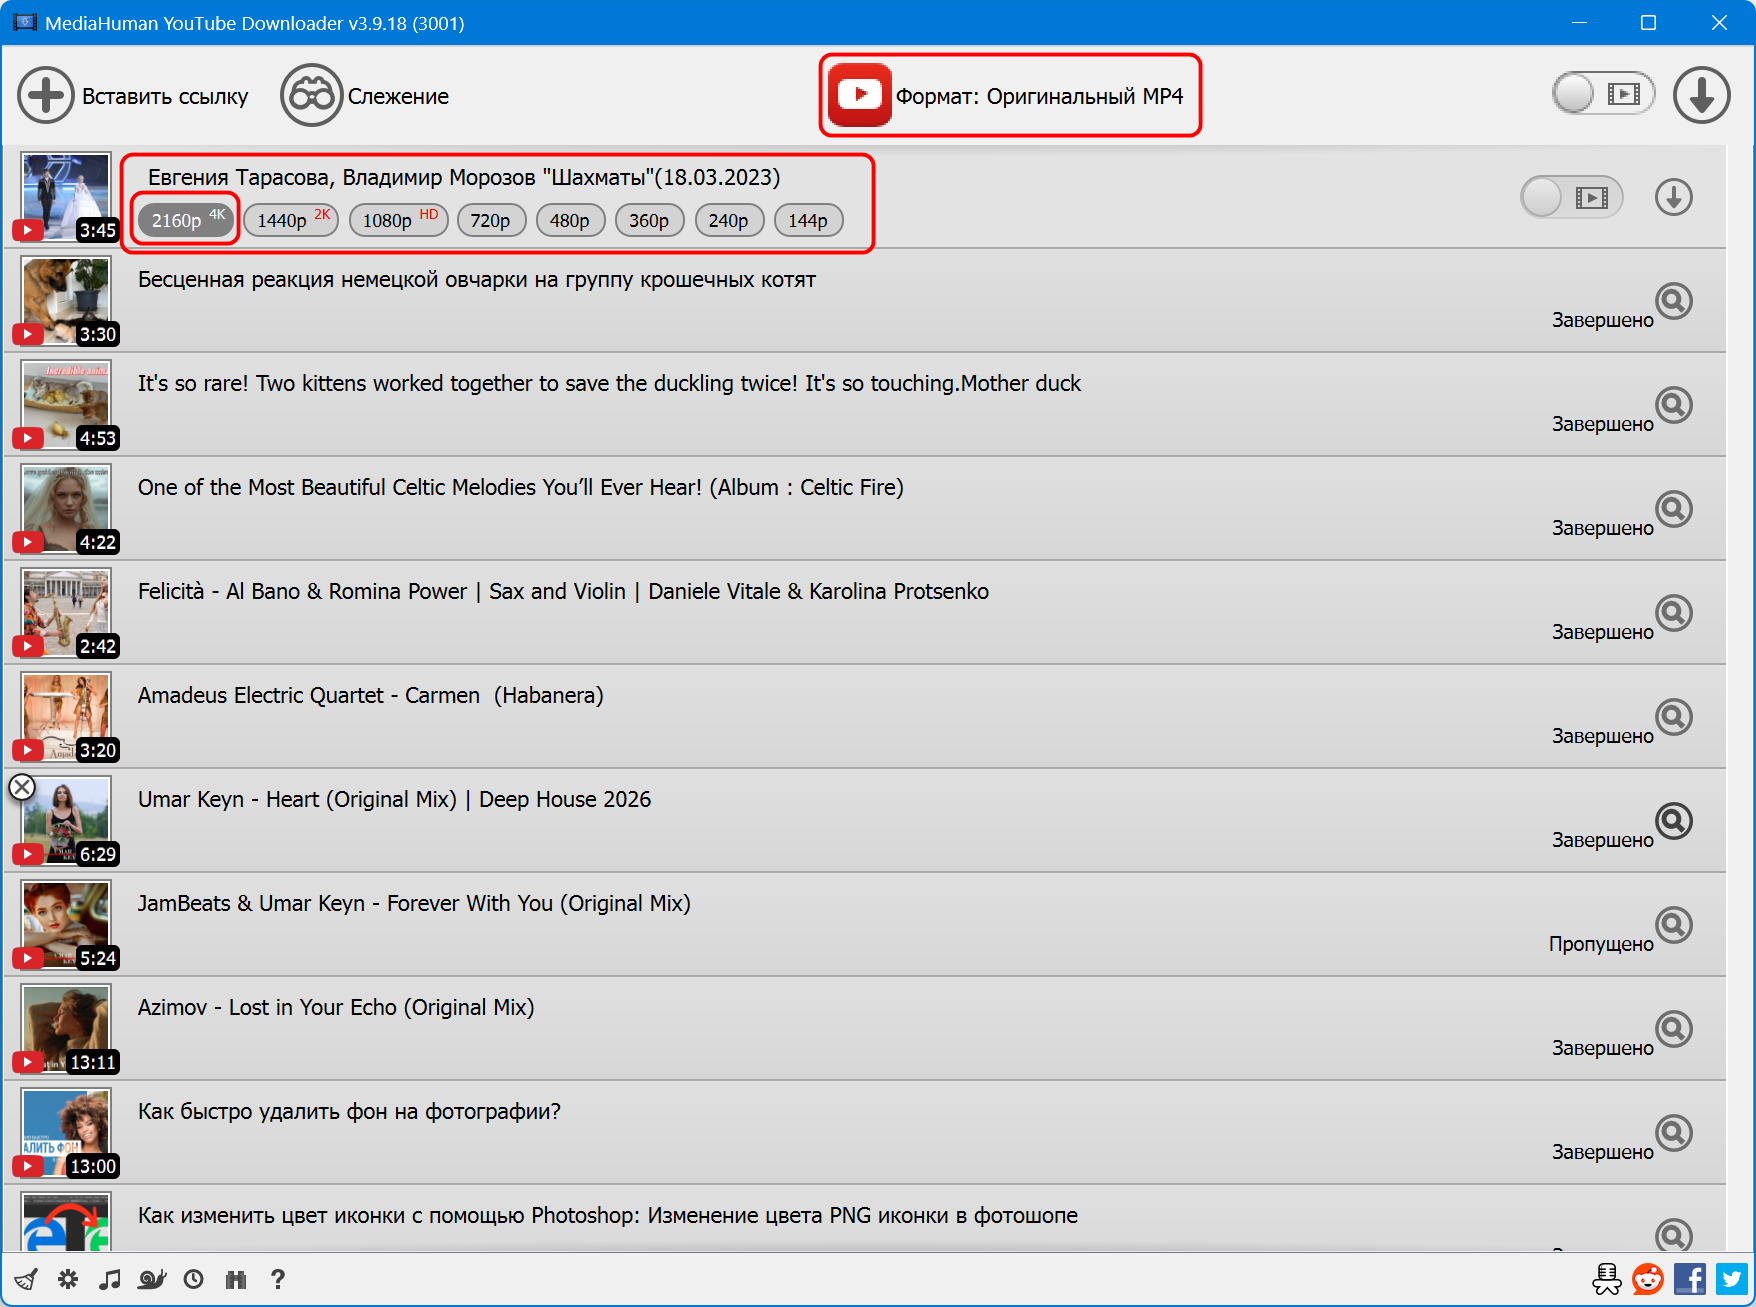This screenshot has width=1756, height=1307.
Task: Toggle the snail speed limit icon
Action: [x=152, y=1279]
